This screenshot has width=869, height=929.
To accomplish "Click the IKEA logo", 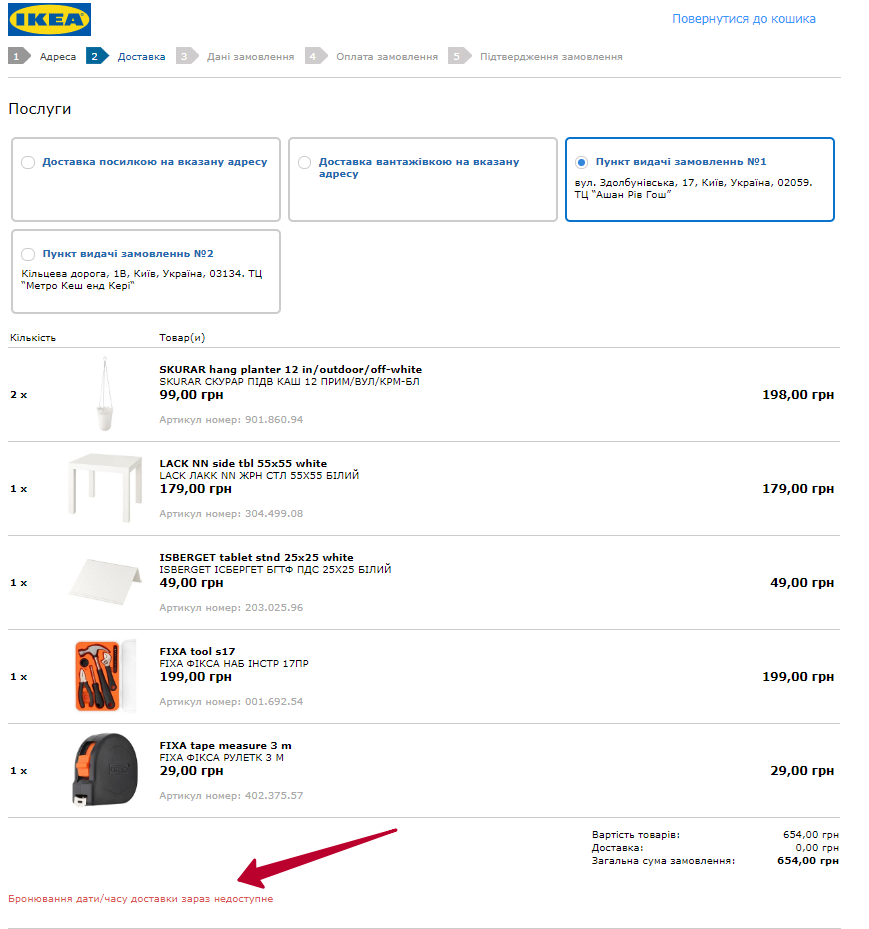I will pos(49,19).
